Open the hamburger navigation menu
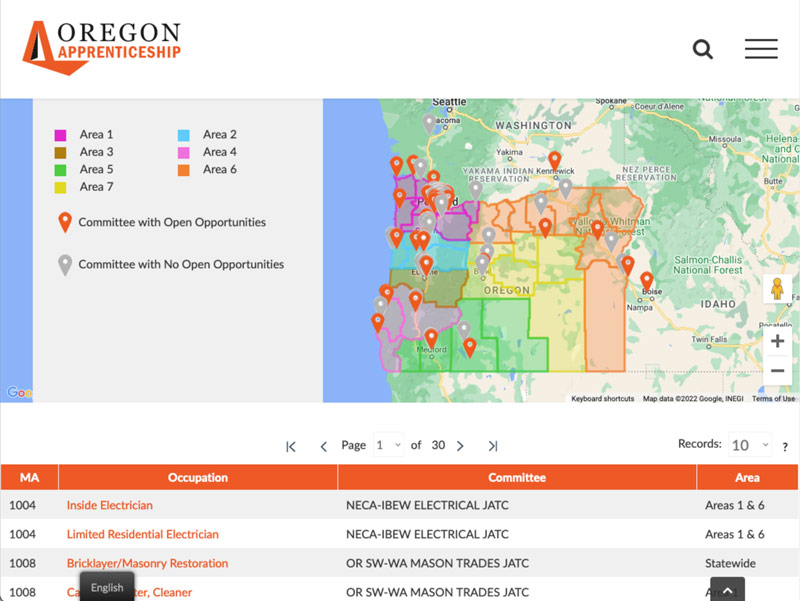Screen dimensions: 800x601 (761, 49)
